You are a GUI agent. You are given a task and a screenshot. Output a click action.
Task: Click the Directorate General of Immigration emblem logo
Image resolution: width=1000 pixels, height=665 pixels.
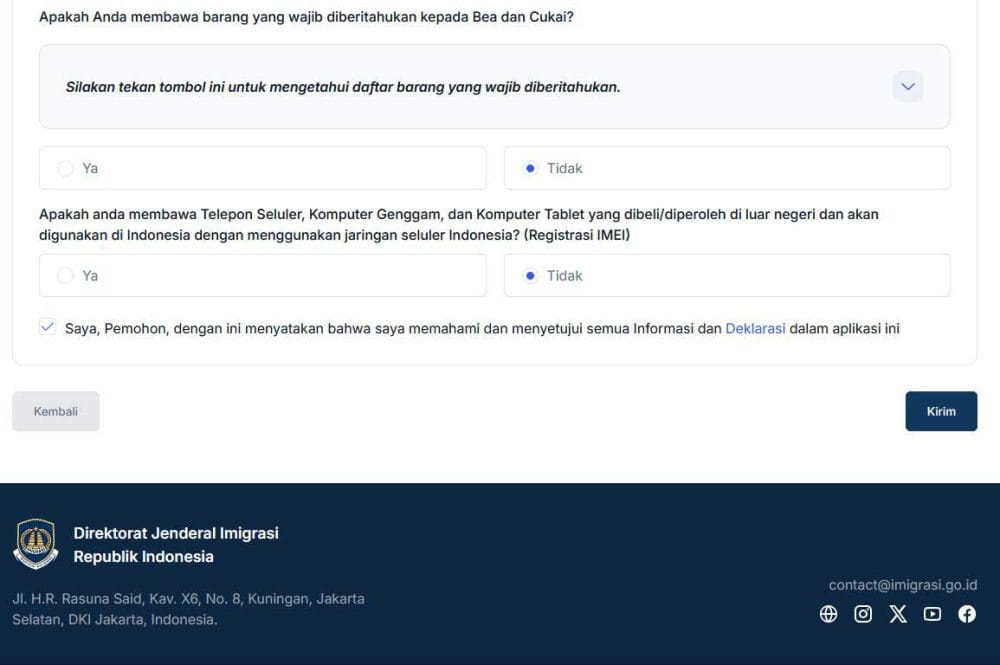point(36,544)
